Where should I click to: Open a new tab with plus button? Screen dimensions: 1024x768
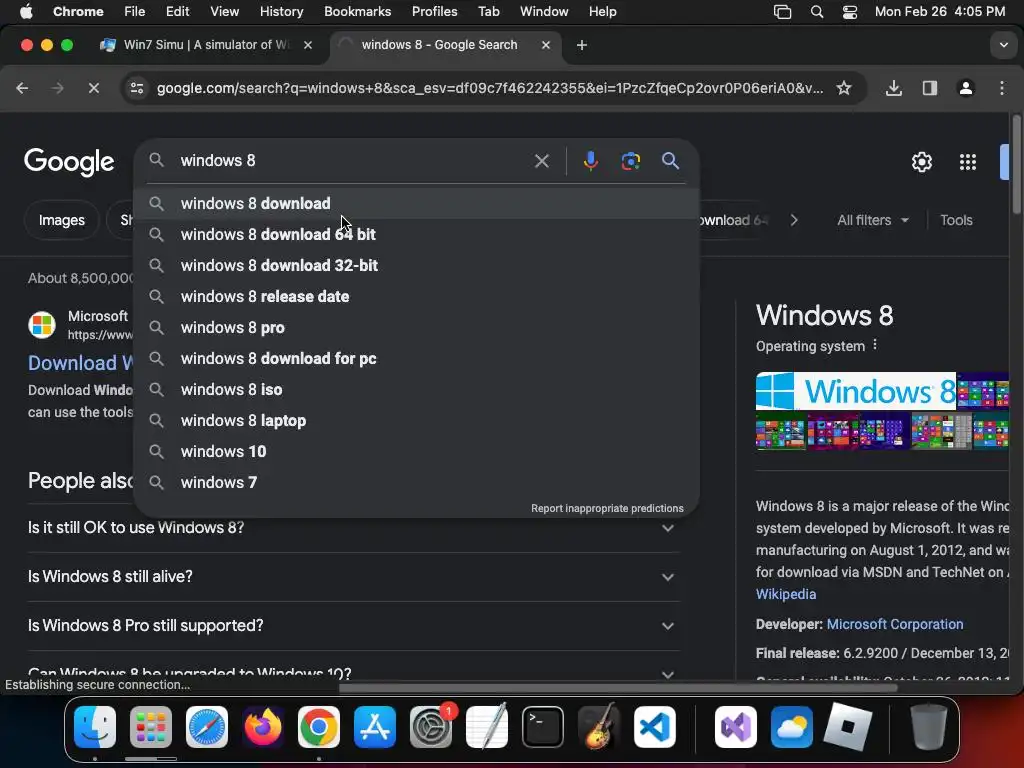click(581, 45)
